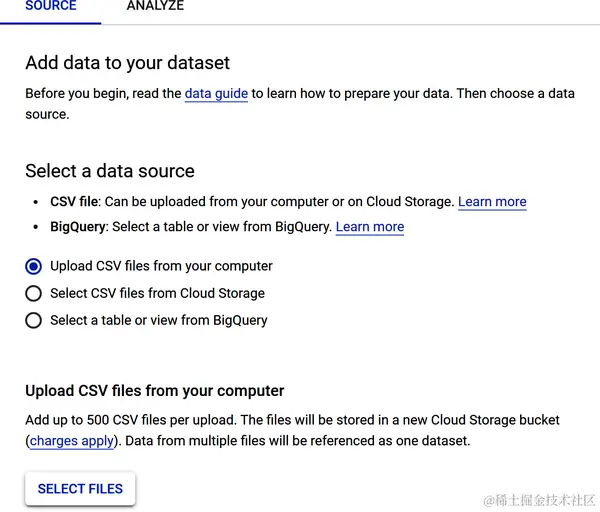The image size is (600, 512).
Task: Select the upload from computer radio button
Action: pos(34,266)
